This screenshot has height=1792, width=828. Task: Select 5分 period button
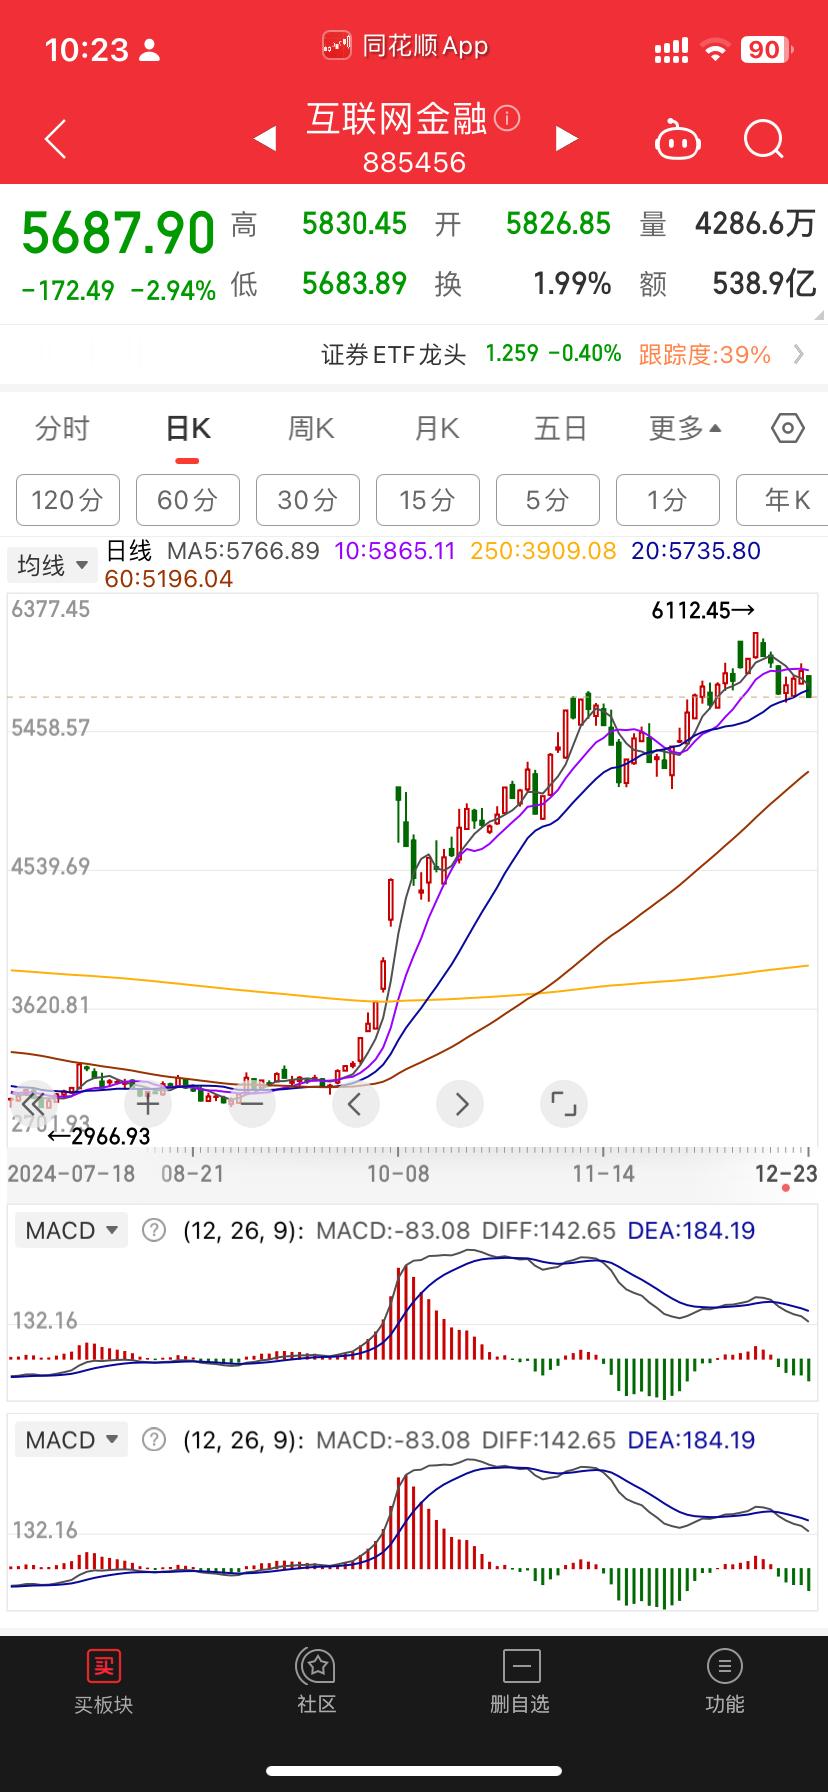tap(548, 499)
